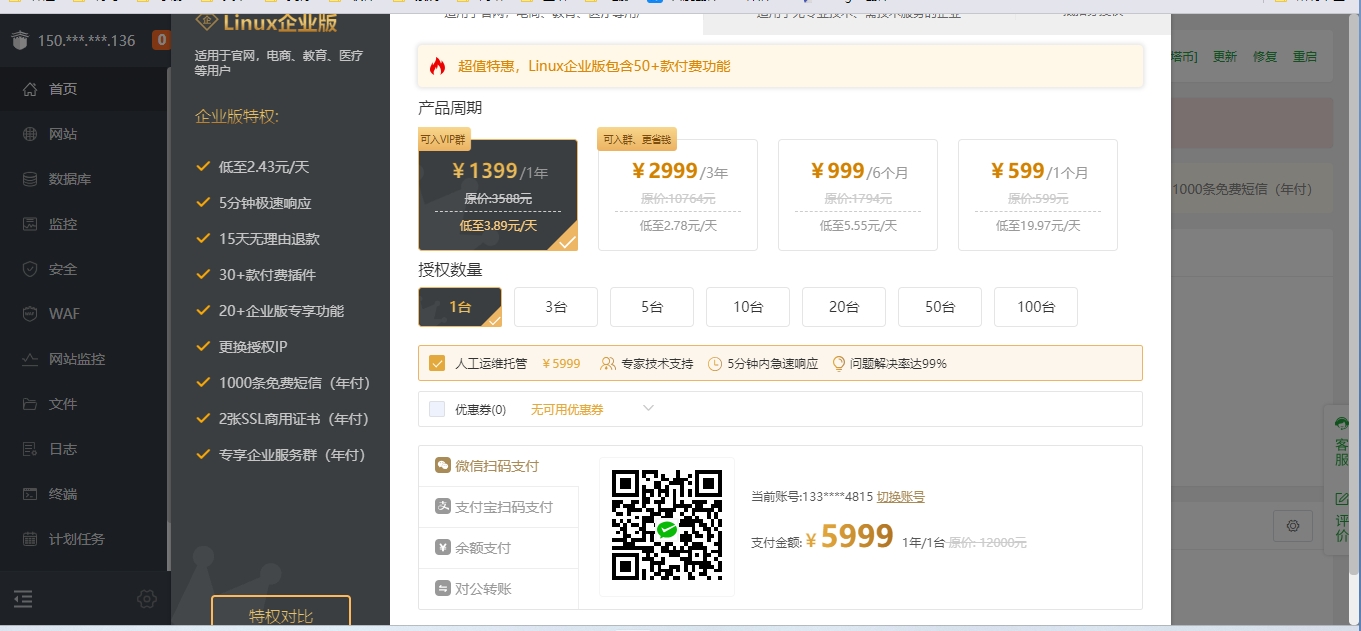Open sidebar settings gear icon
Screen dimensions: 1361x631
pyautogui.click(x=147, y=599)
